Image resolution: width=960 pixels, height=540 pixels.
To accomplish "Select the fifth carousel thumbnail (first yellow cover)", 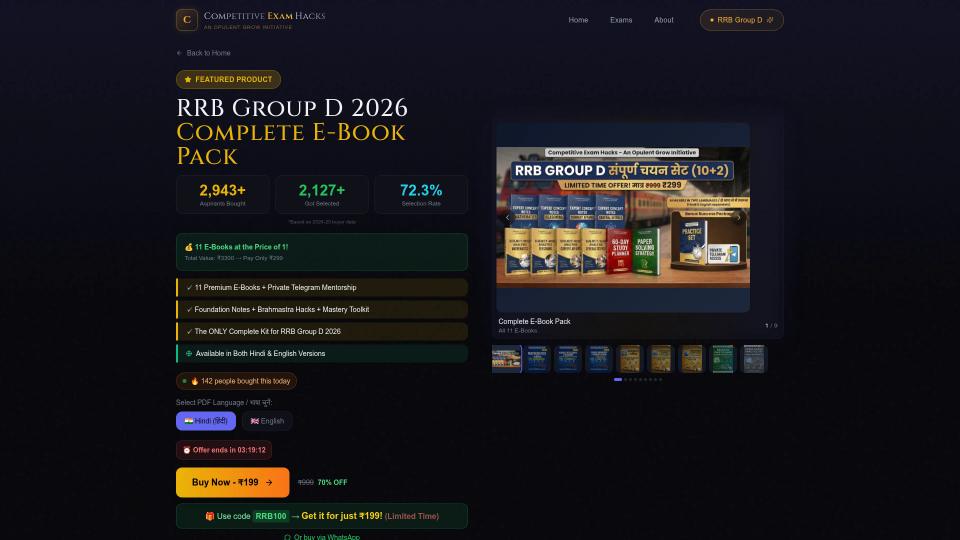I will (x=630, y=359).
